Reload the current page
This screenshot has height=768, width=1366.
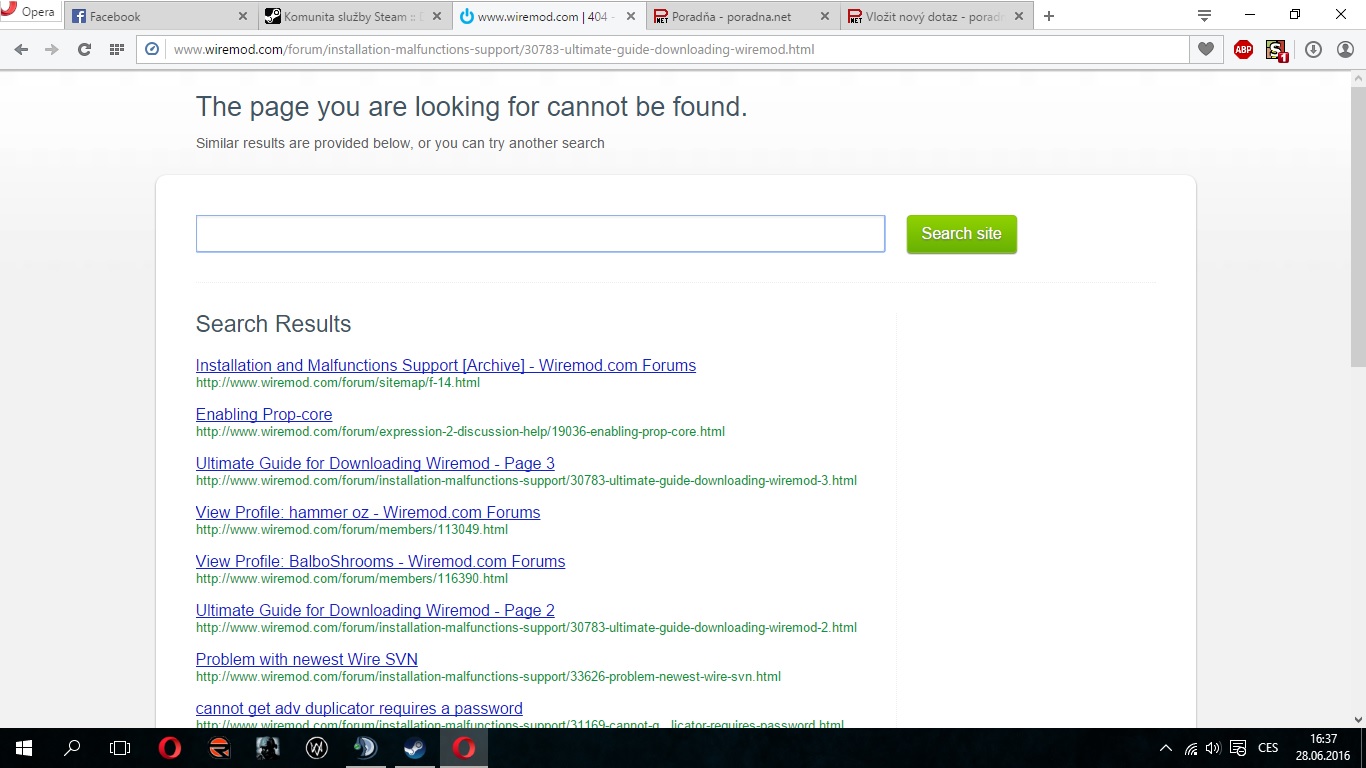pyautogui.click(x=84, y=49)
